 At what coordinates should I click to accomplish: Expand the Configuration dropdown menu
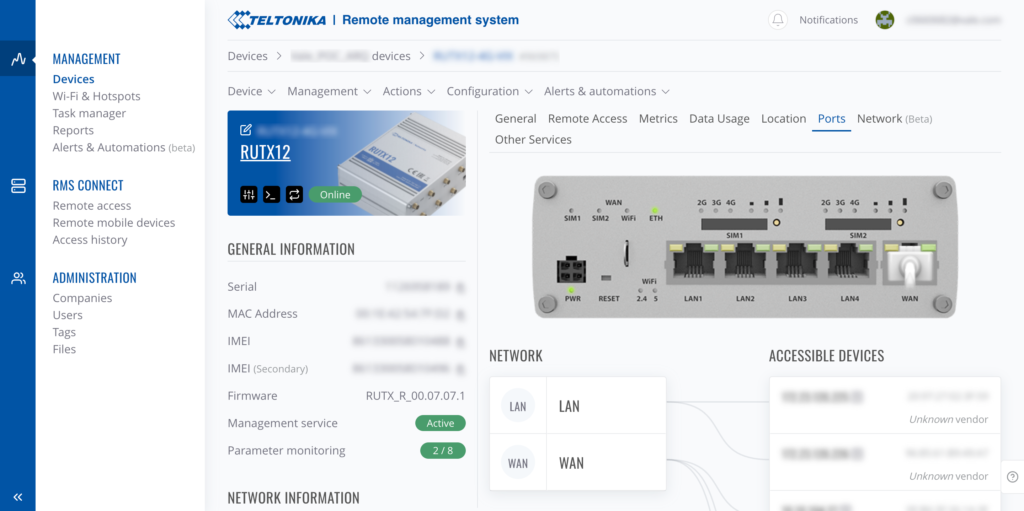tap(490, 91)
